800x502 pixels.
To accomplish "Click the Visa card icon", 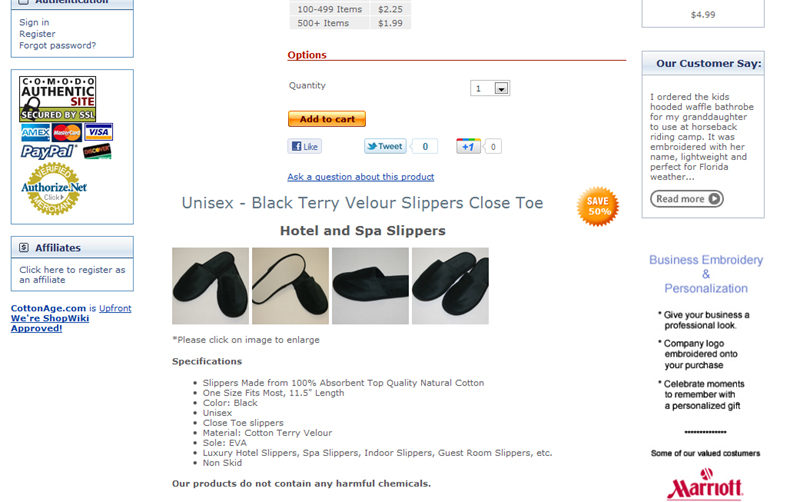I will [x=98, y=132].
